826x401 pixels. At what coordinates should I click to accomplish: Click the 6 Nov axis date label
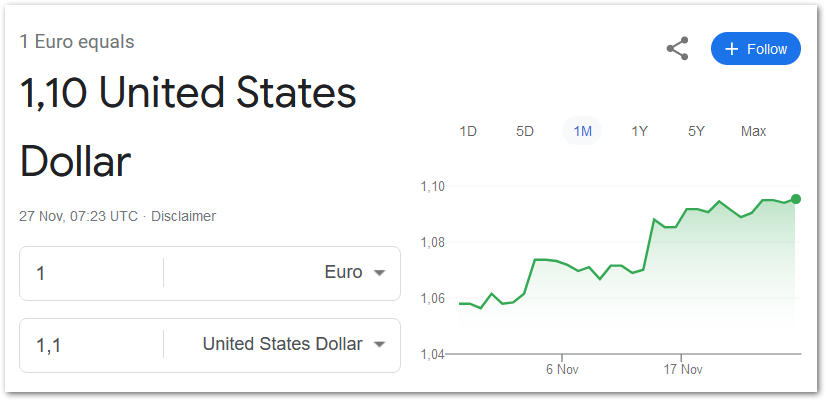[x=562, y=370]
